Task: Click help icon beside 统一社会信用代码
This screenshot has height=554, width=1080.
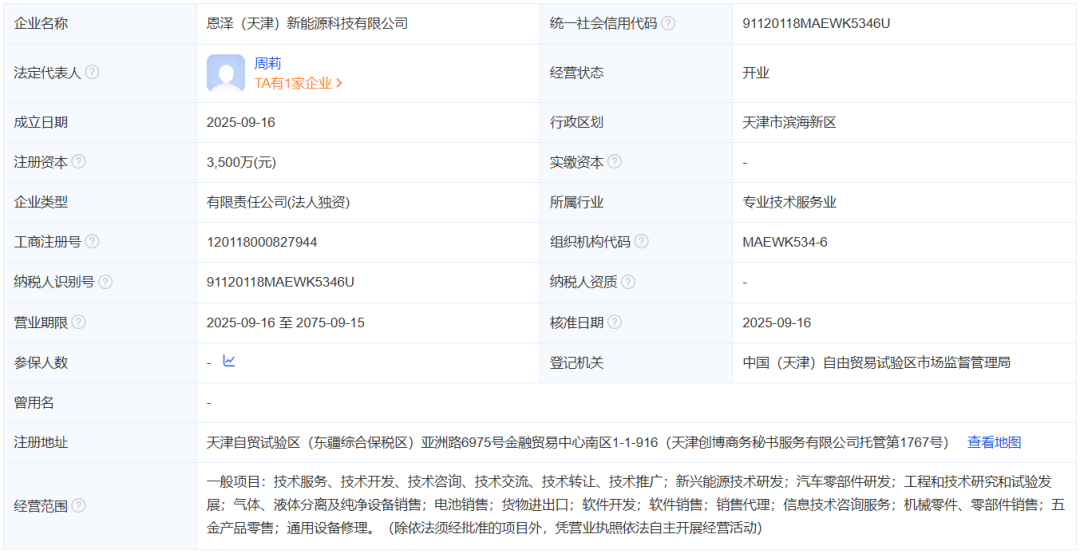Action: point(668,23)
